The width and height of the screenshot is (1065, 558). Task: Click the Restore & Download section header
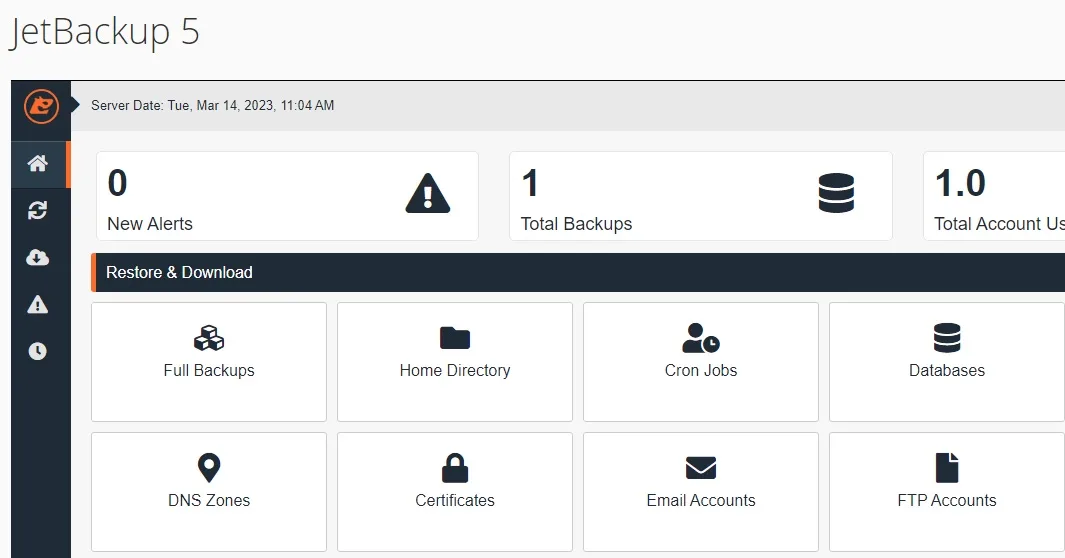[x=179, y=272]
